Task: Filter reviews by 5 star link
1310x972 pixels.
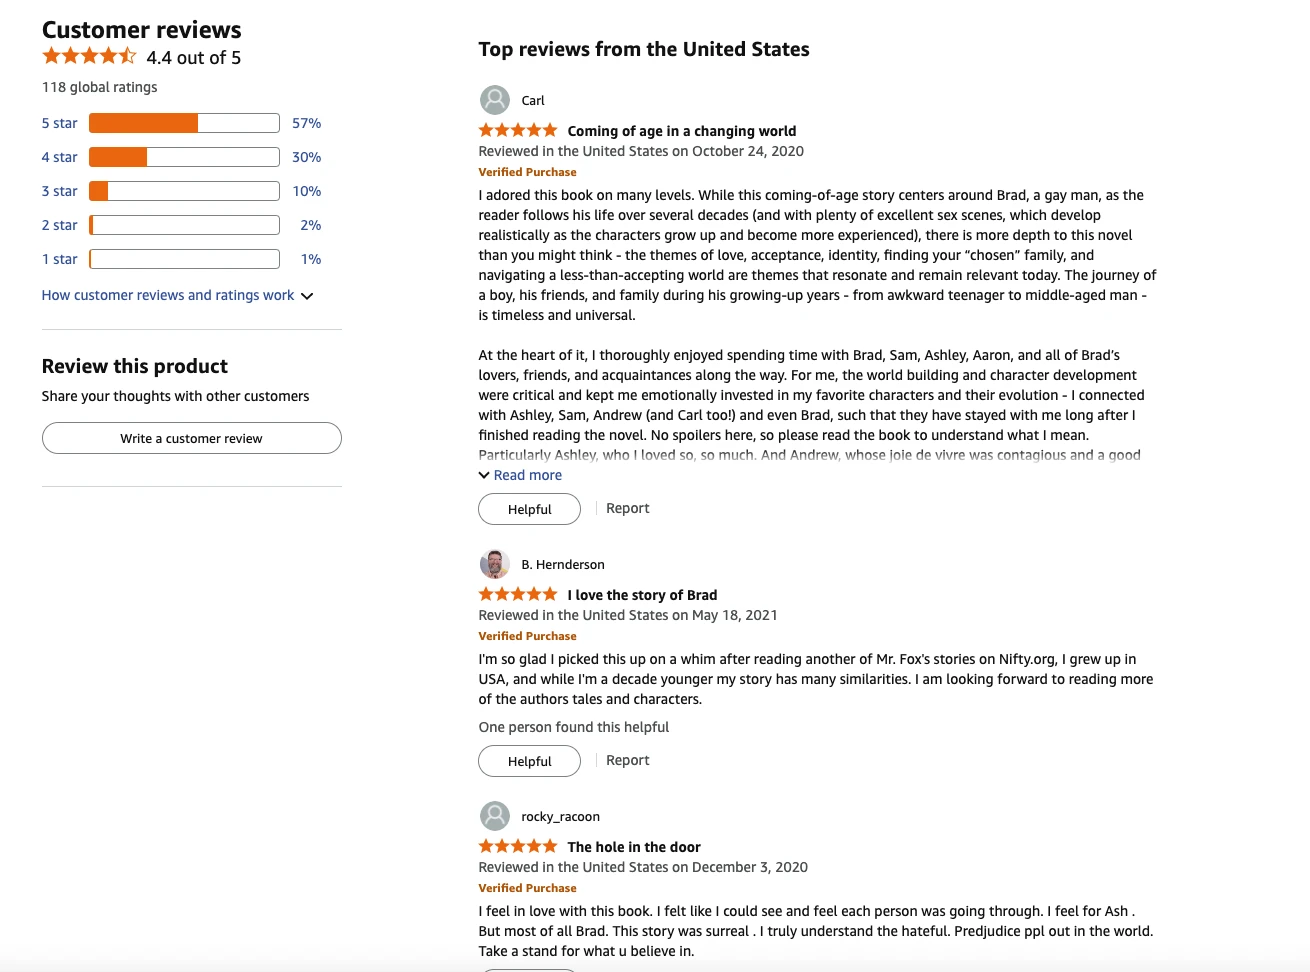Action: 60,123
